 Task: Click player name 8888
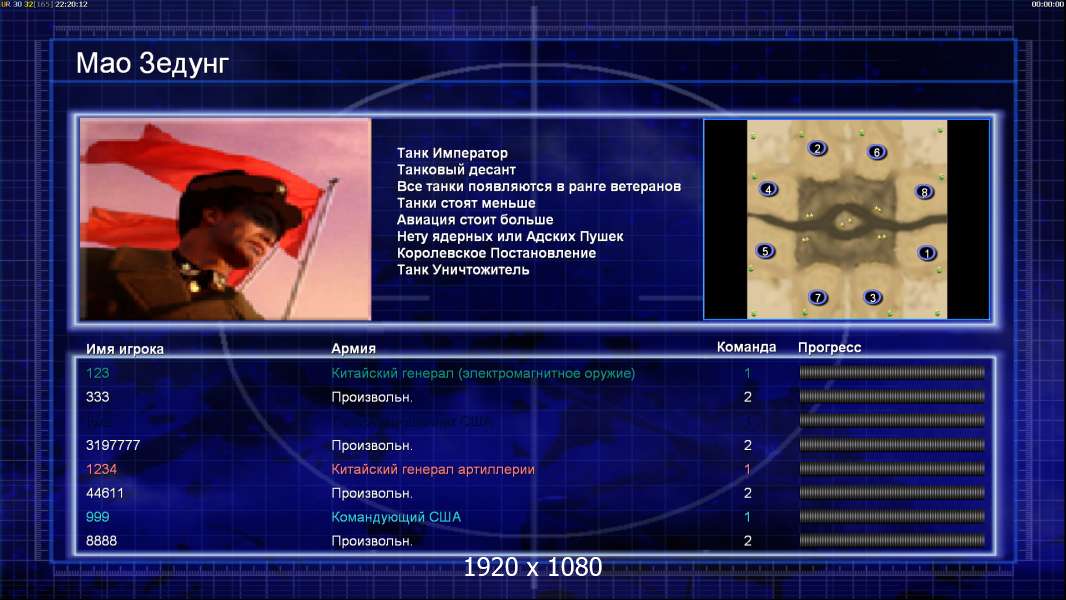point(101,541)
